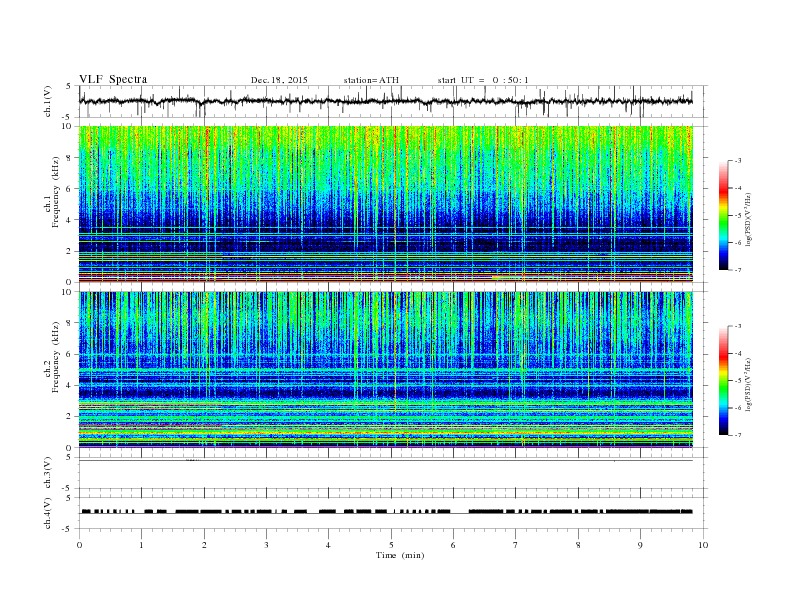This screenshot has width=792, height=612.
Task: Click the ch.4 voltage pulse trace
Action: point(386,512)
